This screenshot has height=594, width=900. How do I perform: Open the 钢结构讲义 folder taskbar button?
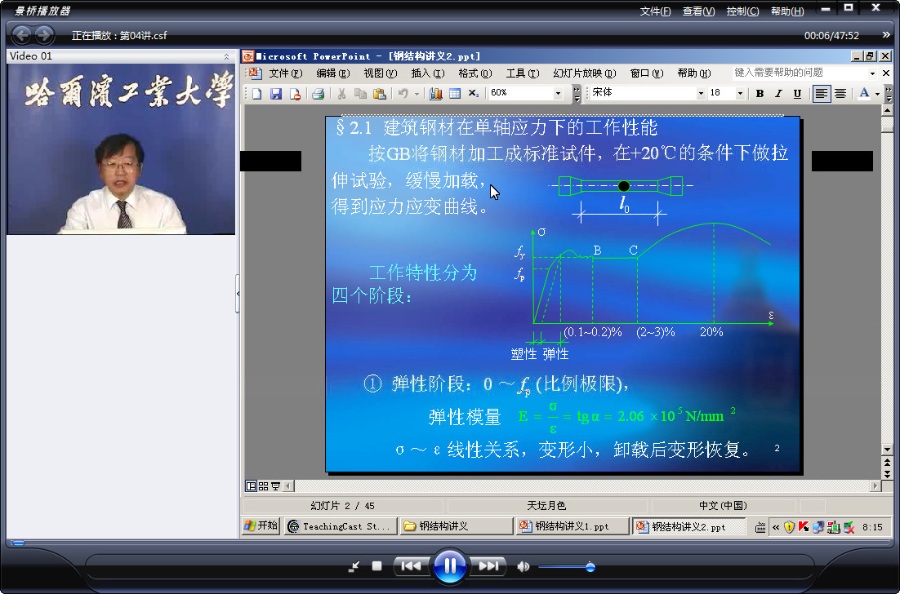click(x=456, y=526)
